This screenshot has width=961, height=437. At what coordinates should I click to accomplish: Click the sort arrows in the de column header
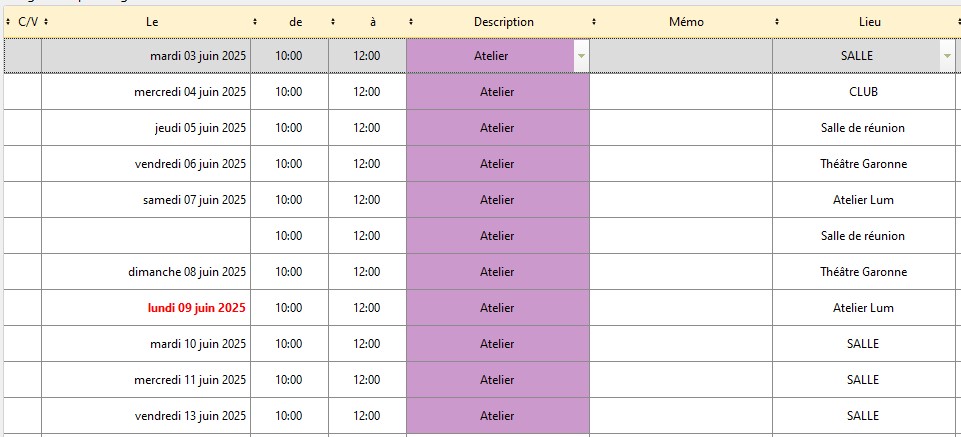333,21
